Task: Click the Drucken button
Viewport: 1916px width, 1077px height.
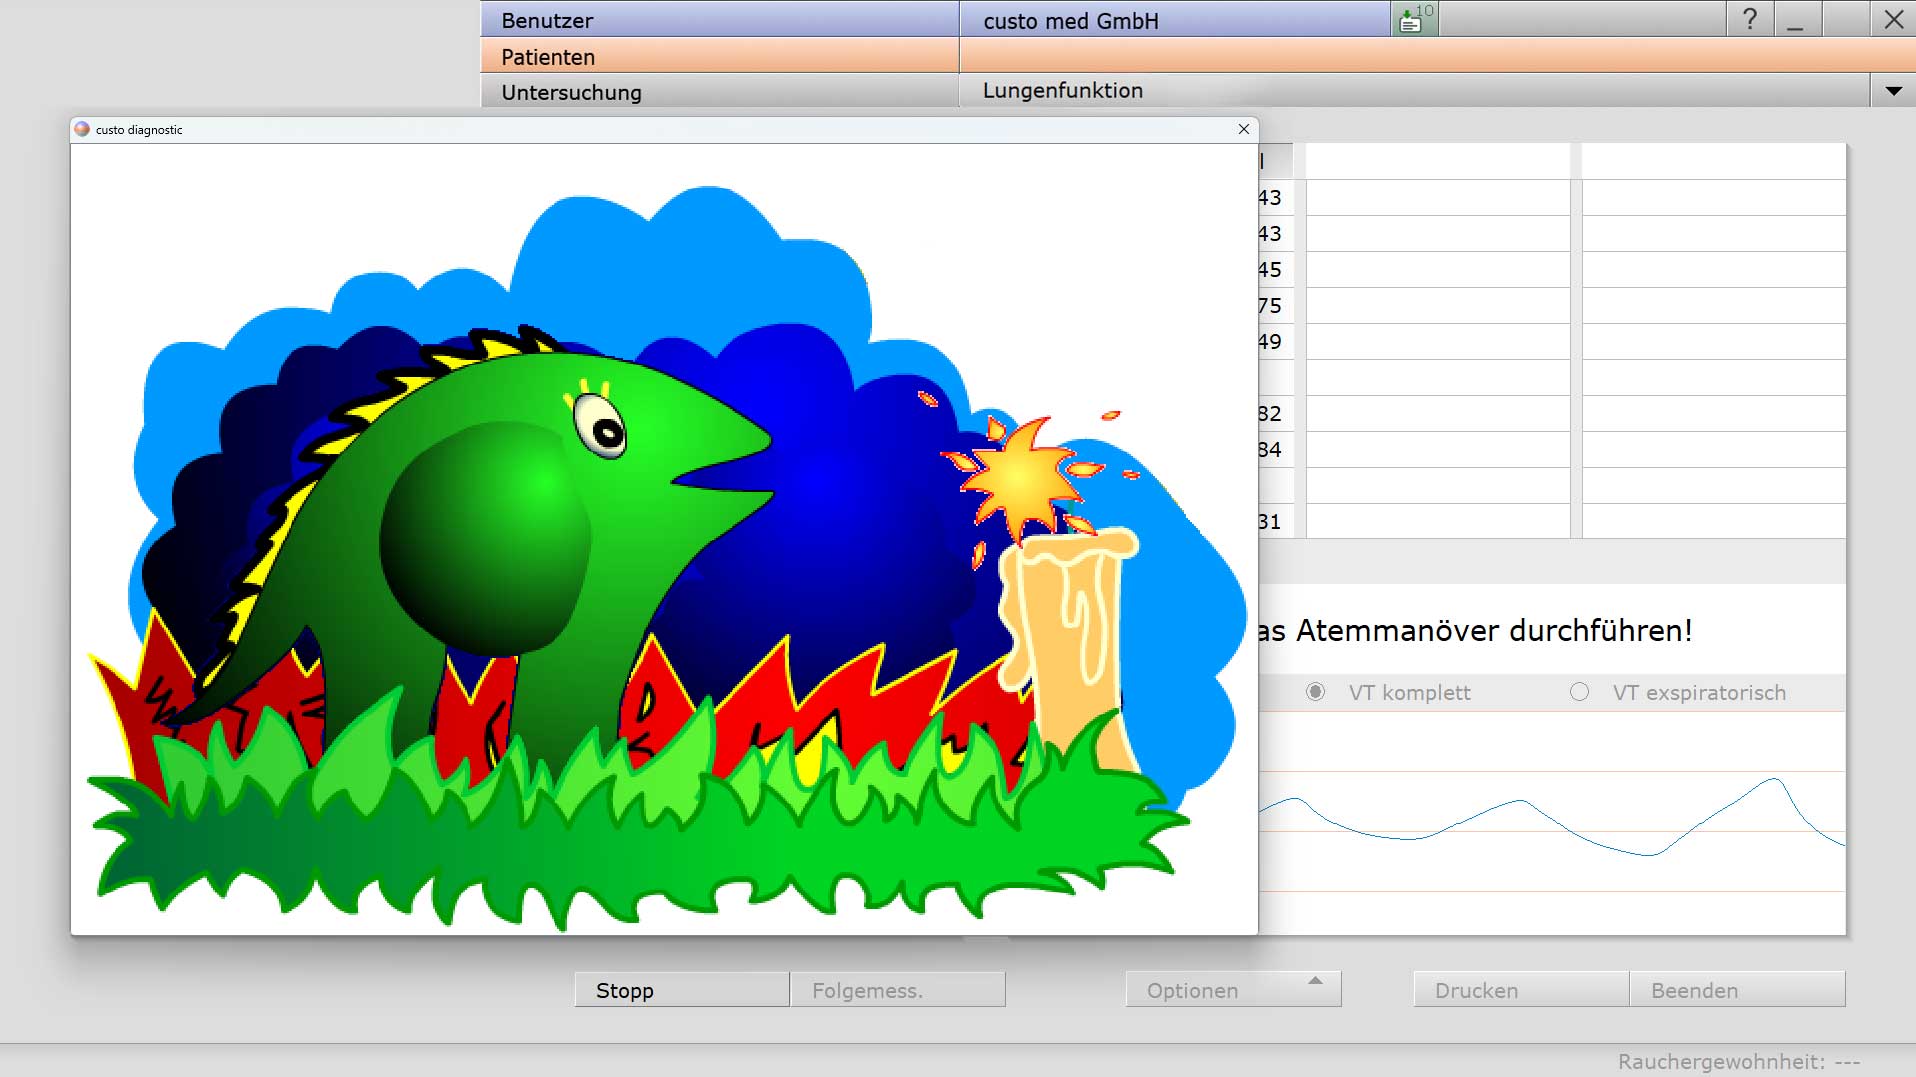Action: point(1521,990)
